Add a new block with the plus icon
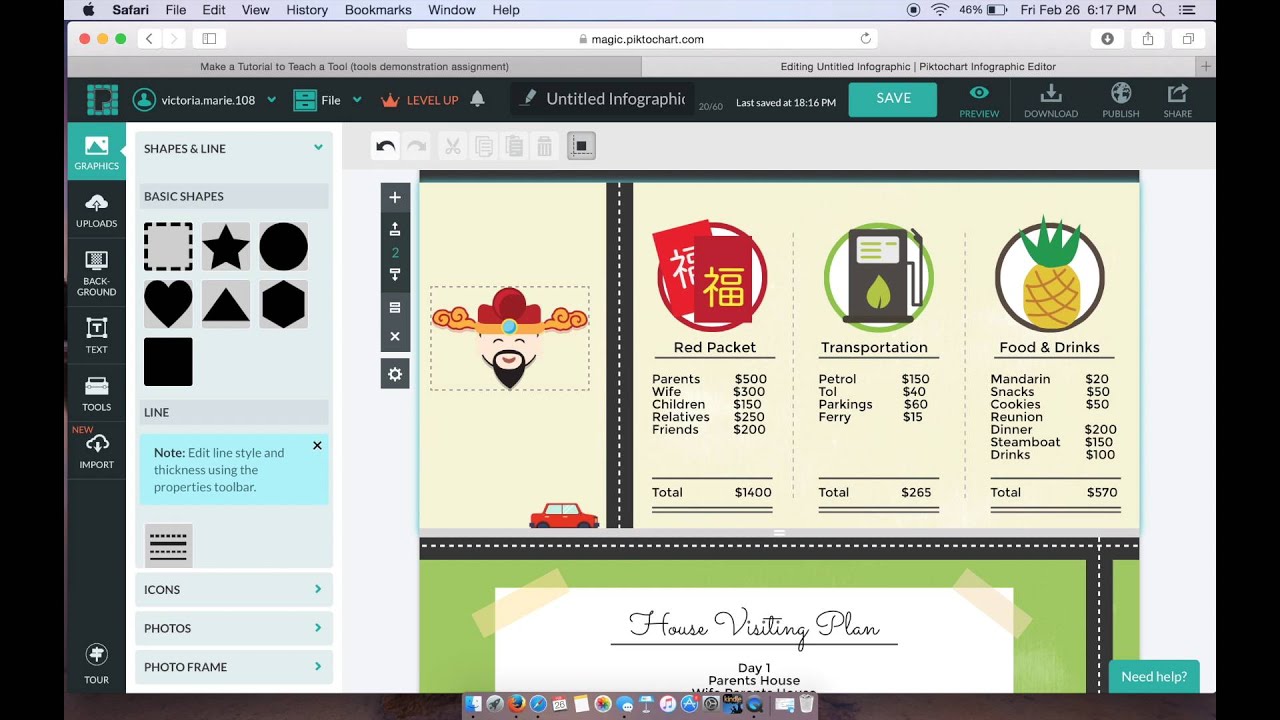Viewport: 1280px width, 720px height. 395,198
